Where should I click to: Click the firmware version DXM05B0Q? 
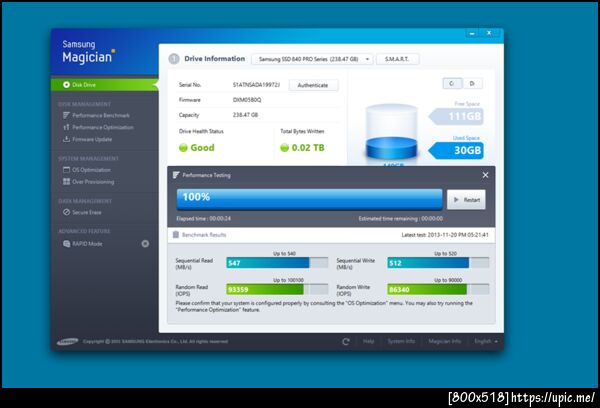coord(247,100)
